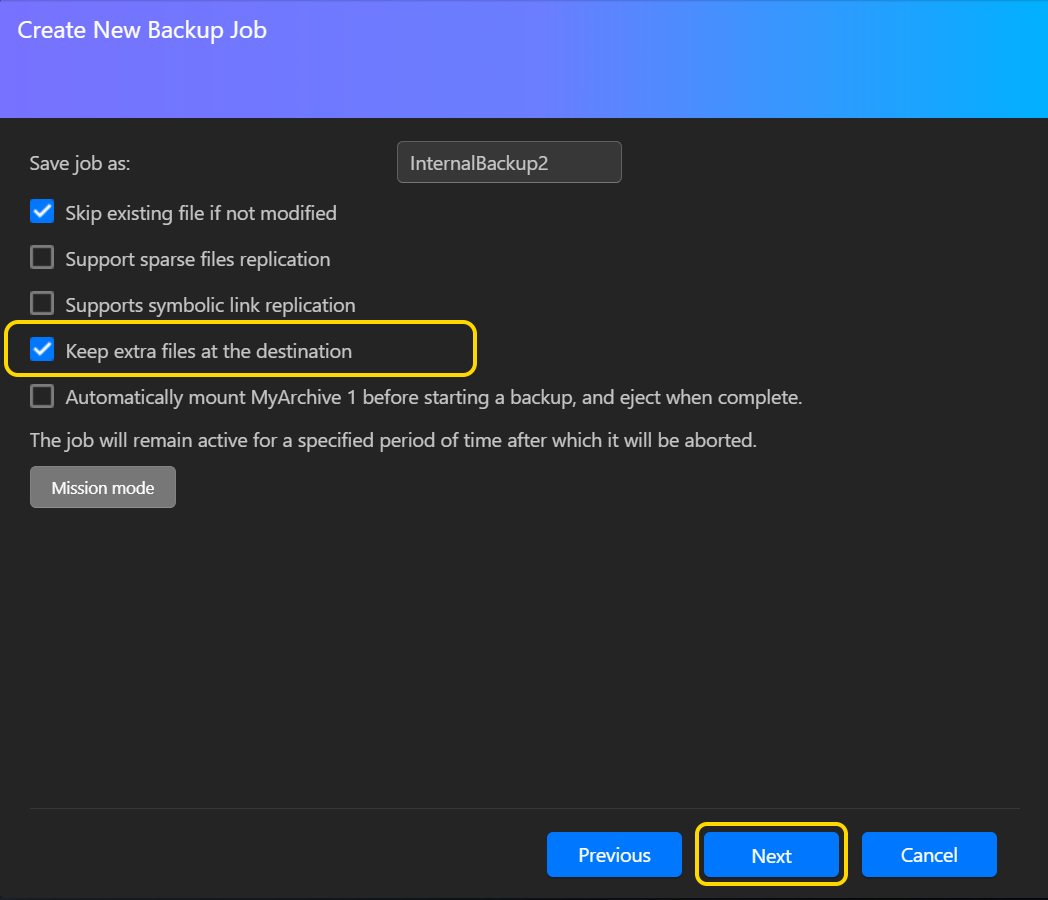Open Mission mode settings

103,488
